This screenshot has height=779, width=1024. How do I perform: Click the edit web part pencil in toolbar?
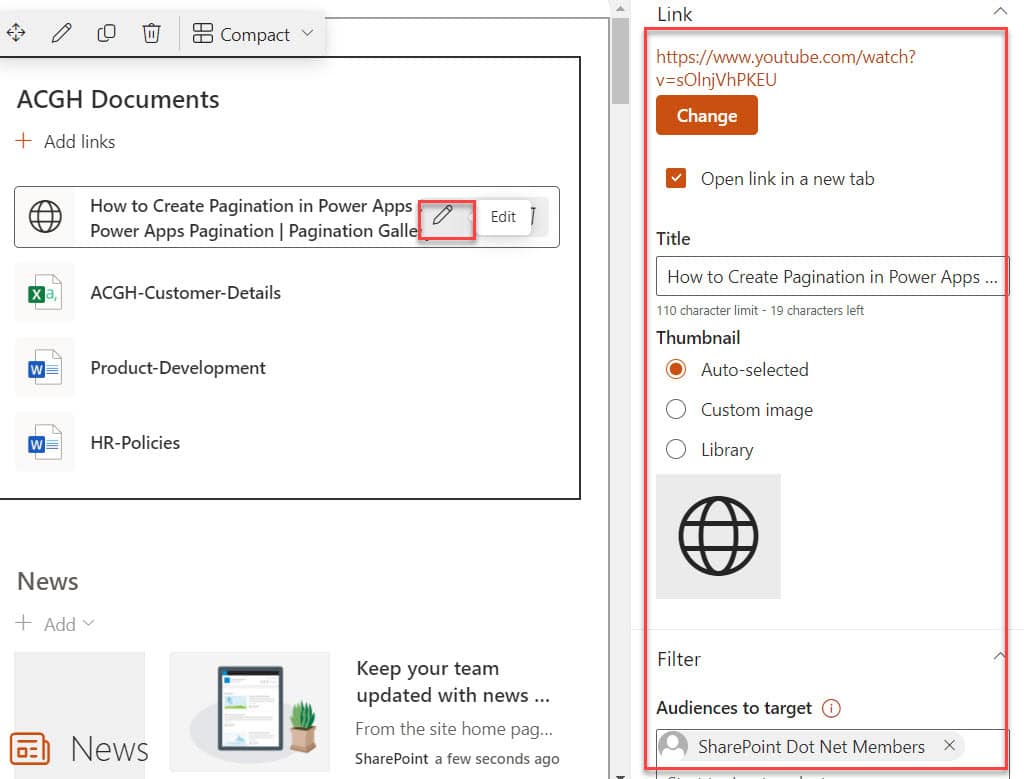(61, 32)
